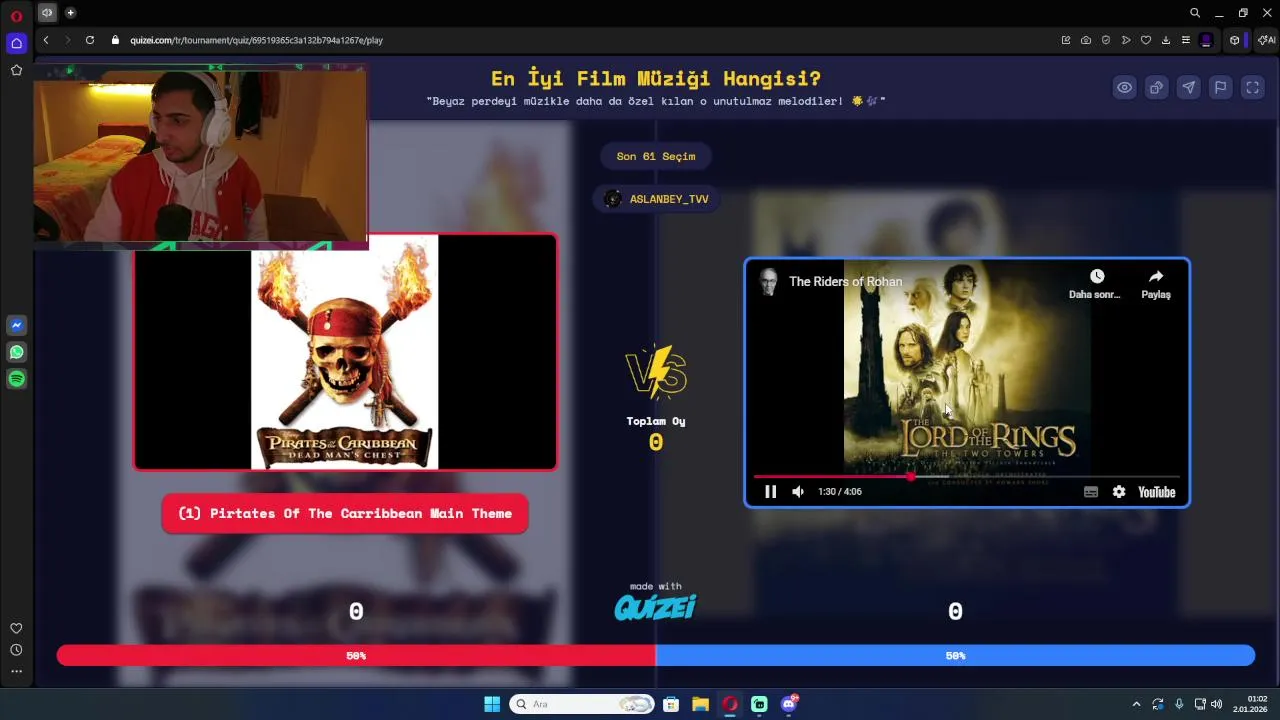Open video on YouTube logo link
The image size is (1280, 720).
coord(1156,492)
